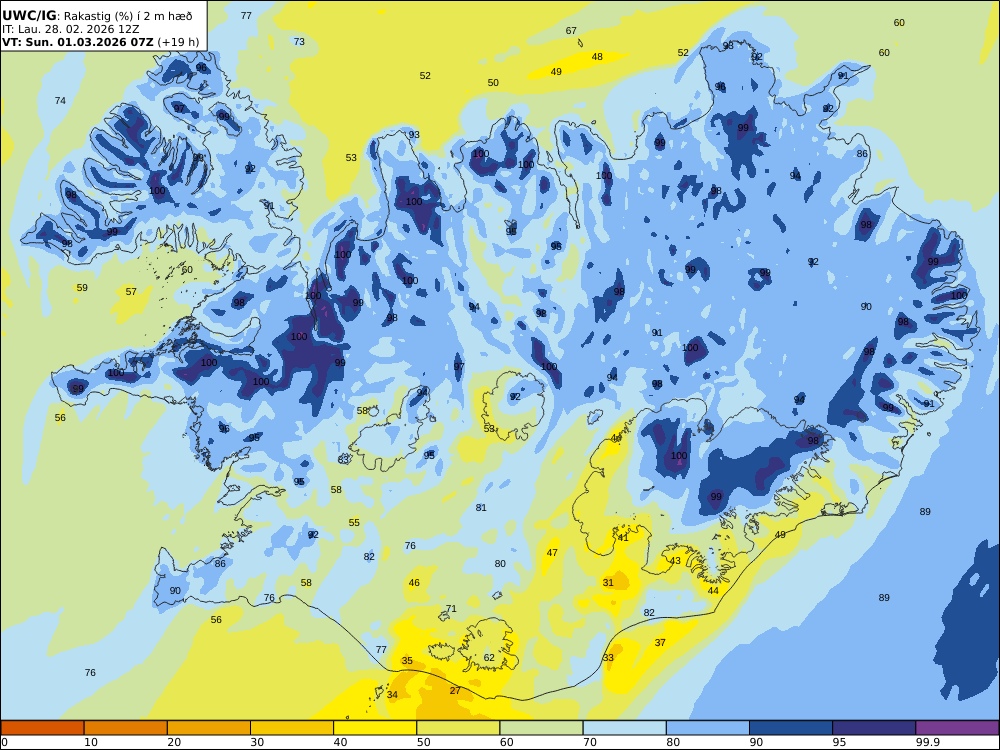This screenshot has width=1000, height=750.
Task: Click the lowest humidity value '27' on map
Action: (455, 691)
